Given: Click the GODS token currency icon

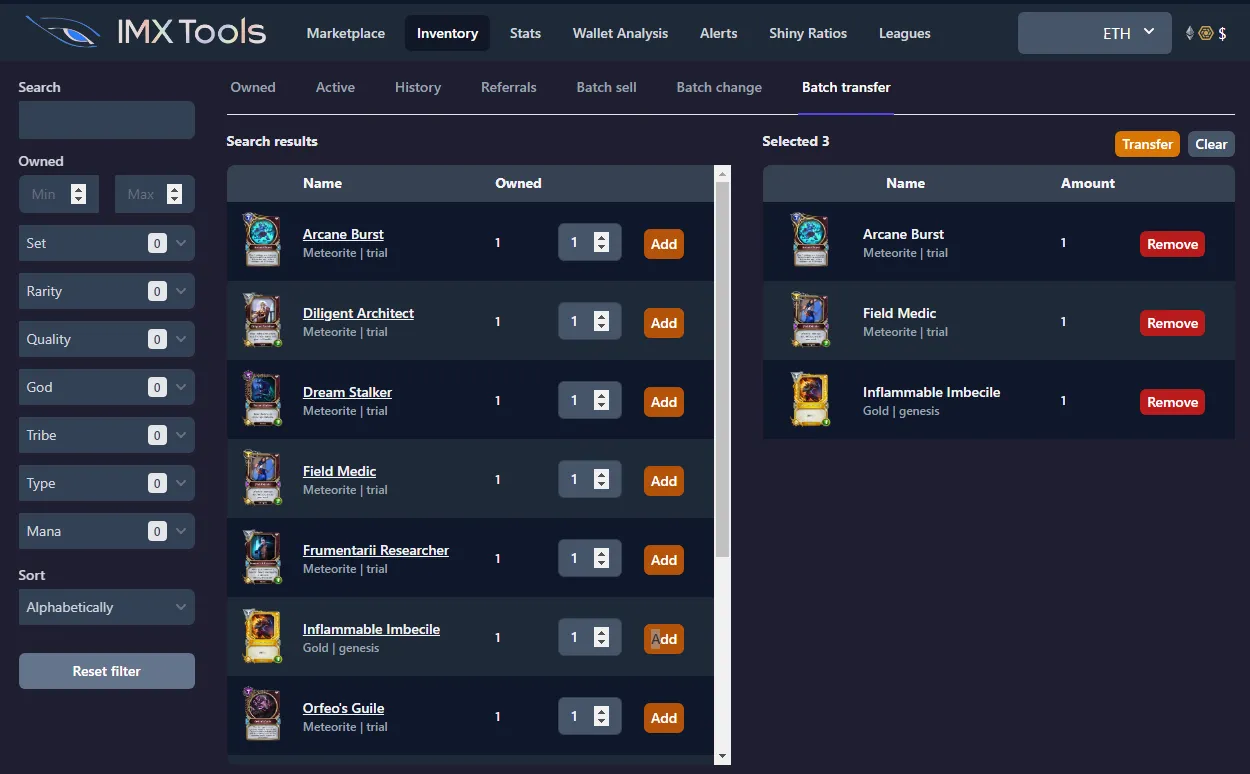Looking at the screenshot, I should click(1206, 33).
